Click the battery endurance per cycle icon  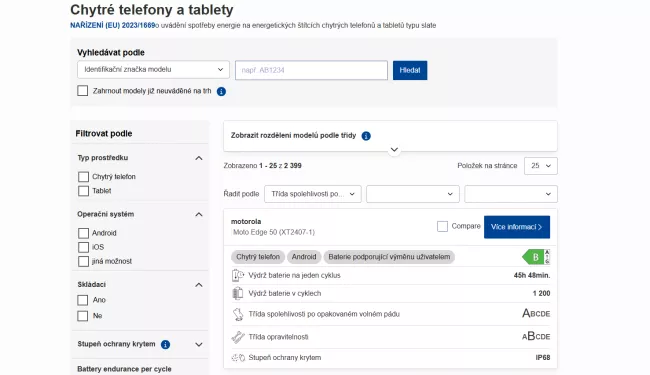coord(238,276)
